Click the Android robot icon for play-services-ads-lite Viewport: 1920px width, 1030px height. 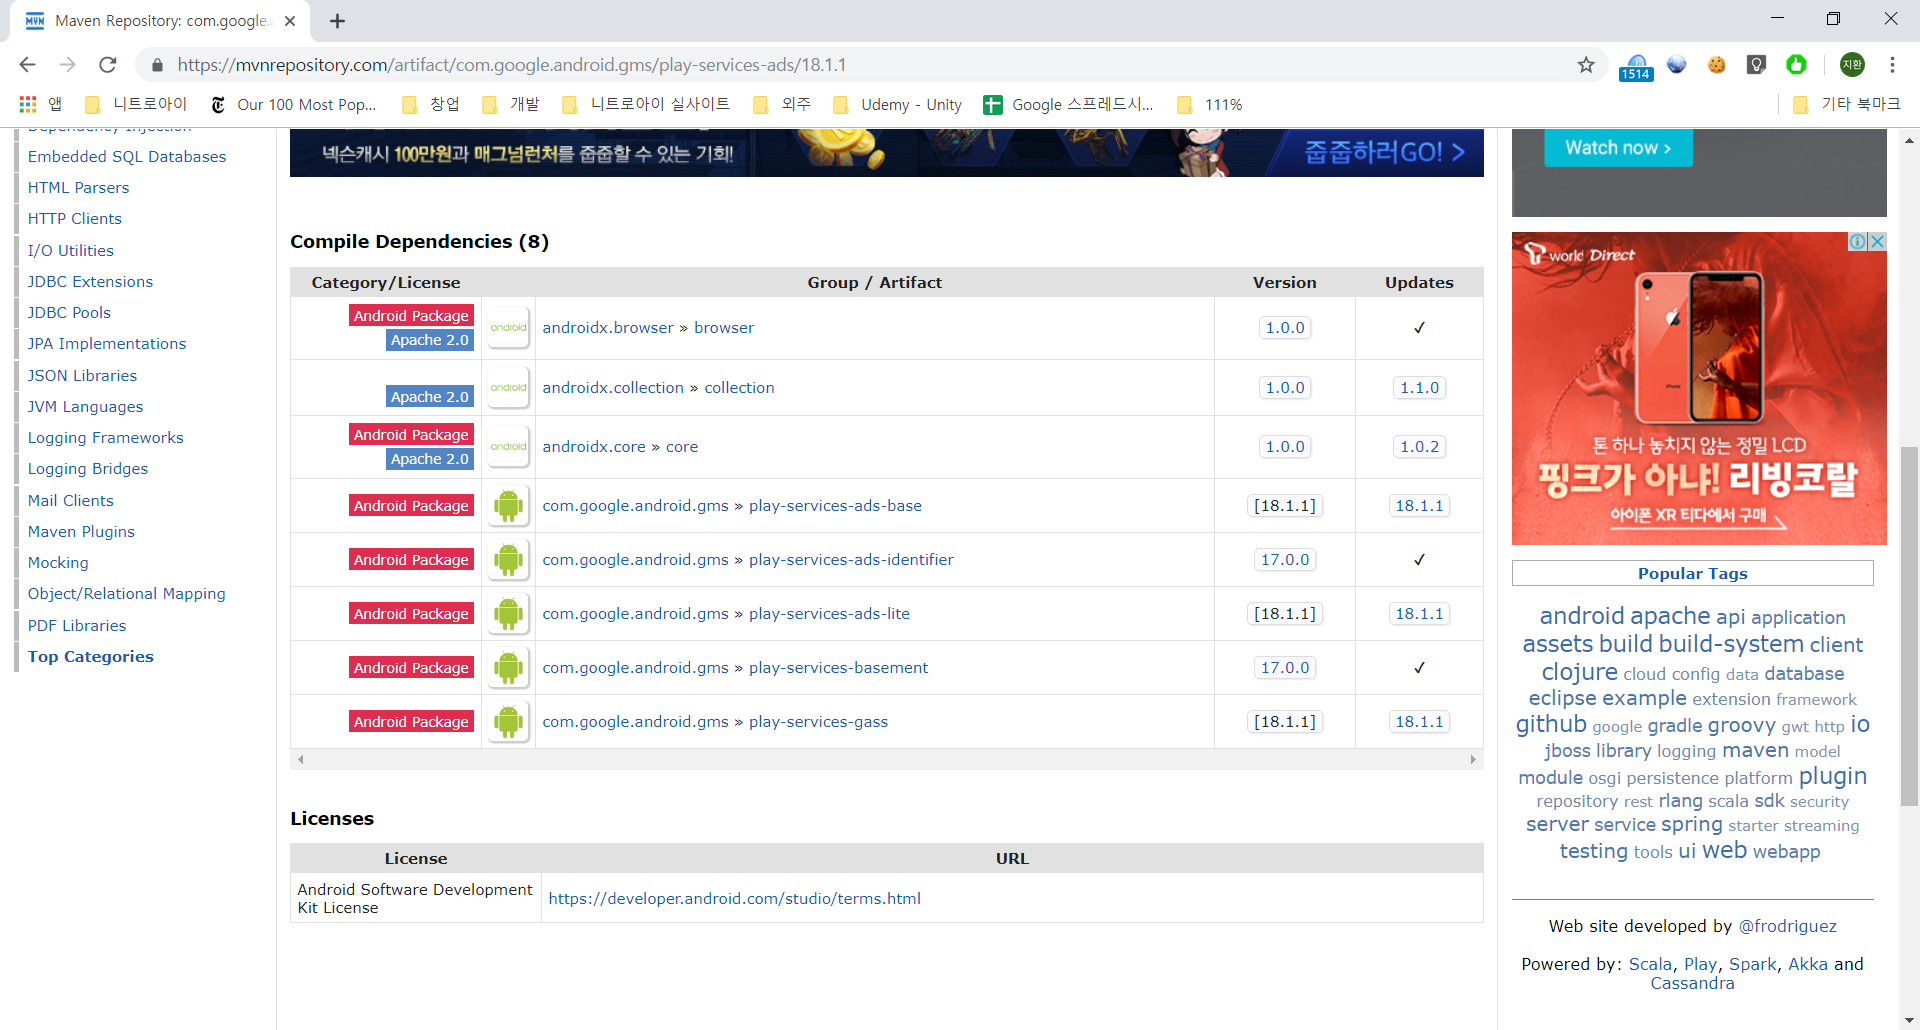508,614
